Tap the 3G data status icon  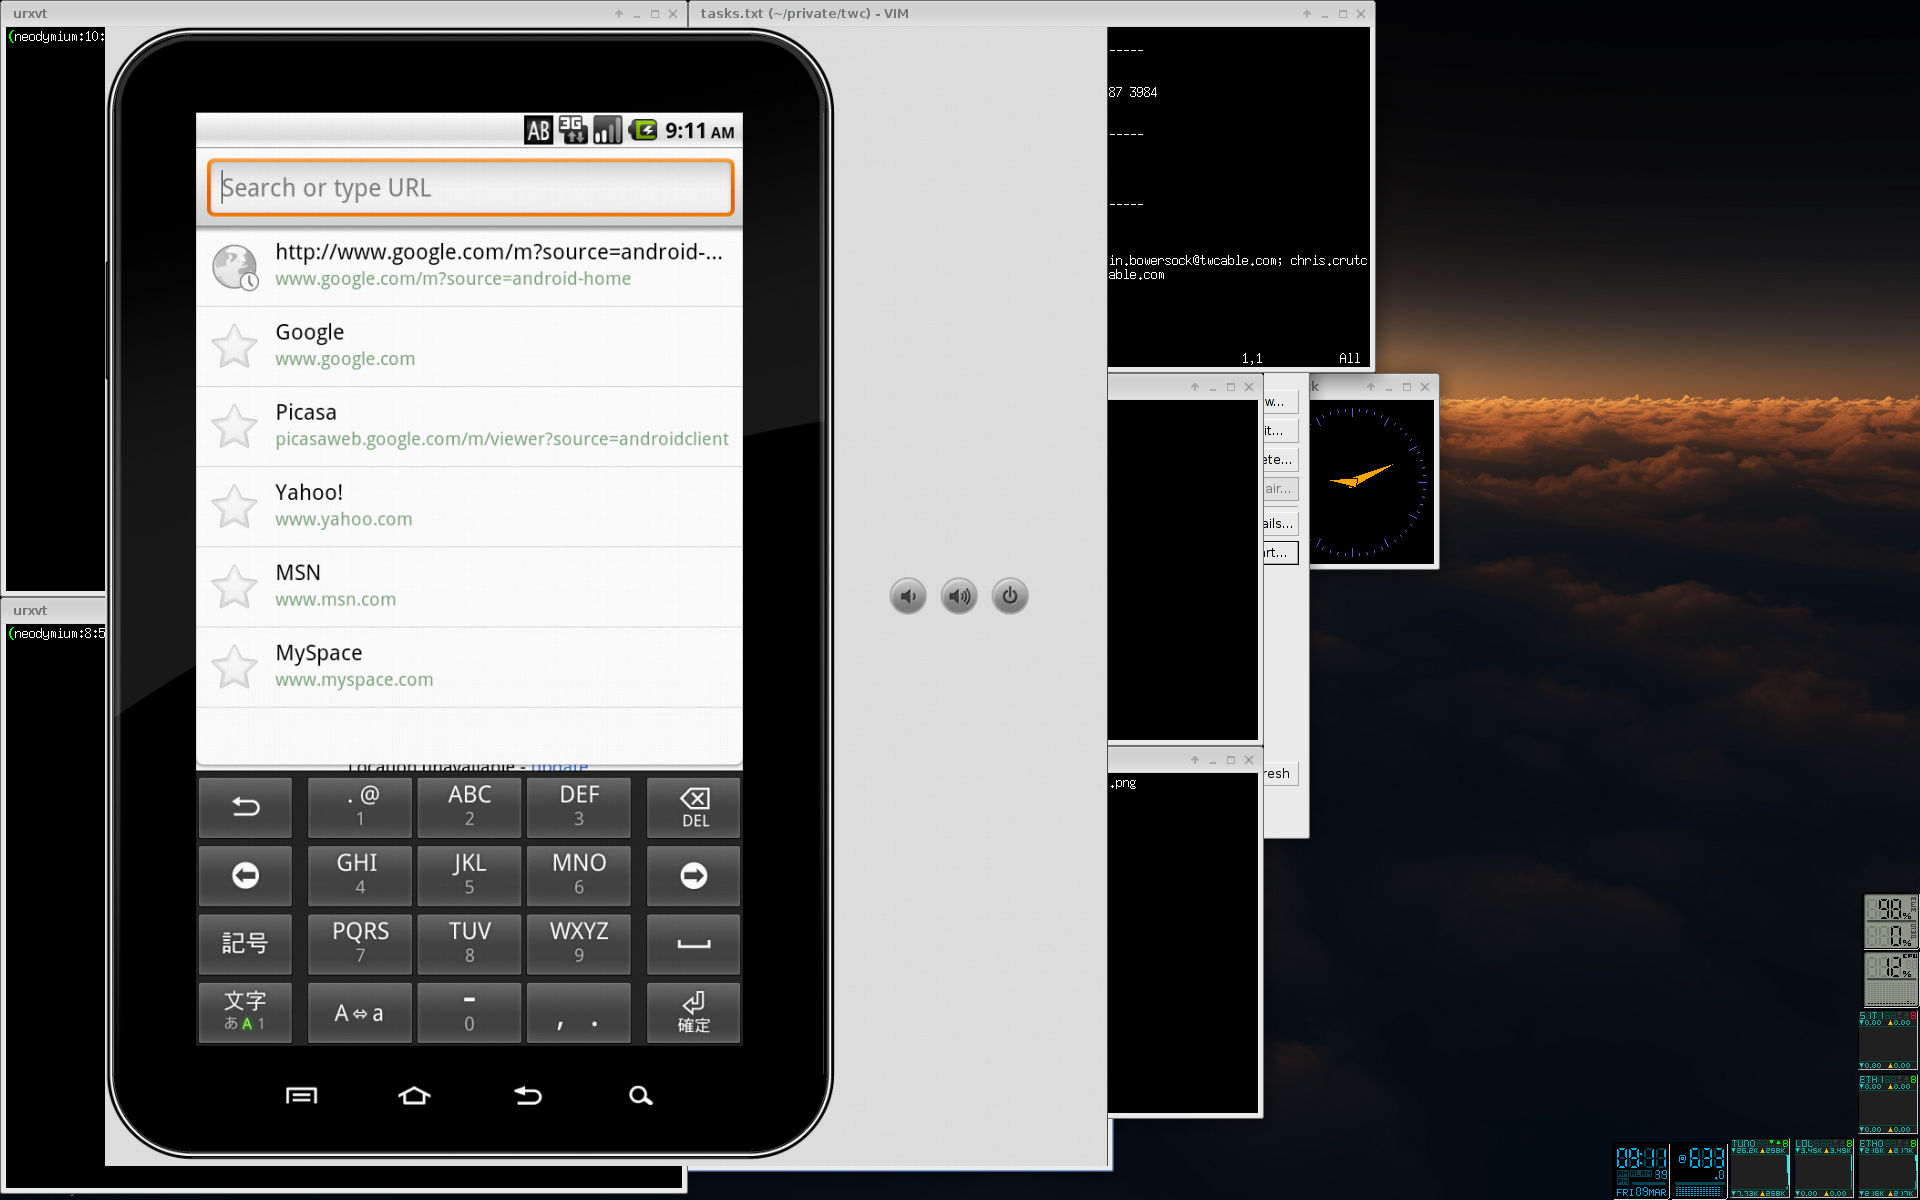pos(572,130)
